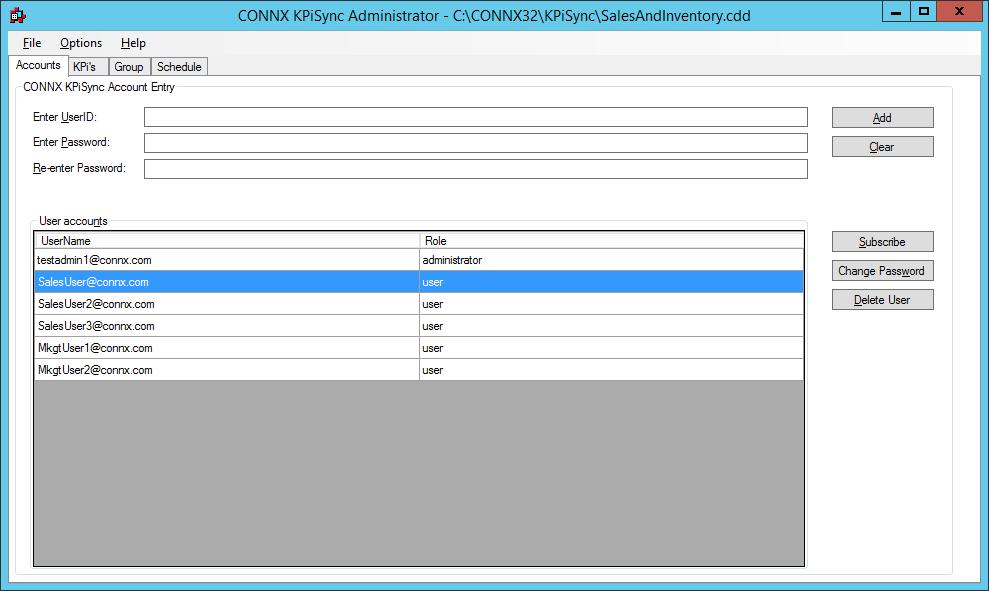Click the CONNX app icon in title bar

click(18, 15)
